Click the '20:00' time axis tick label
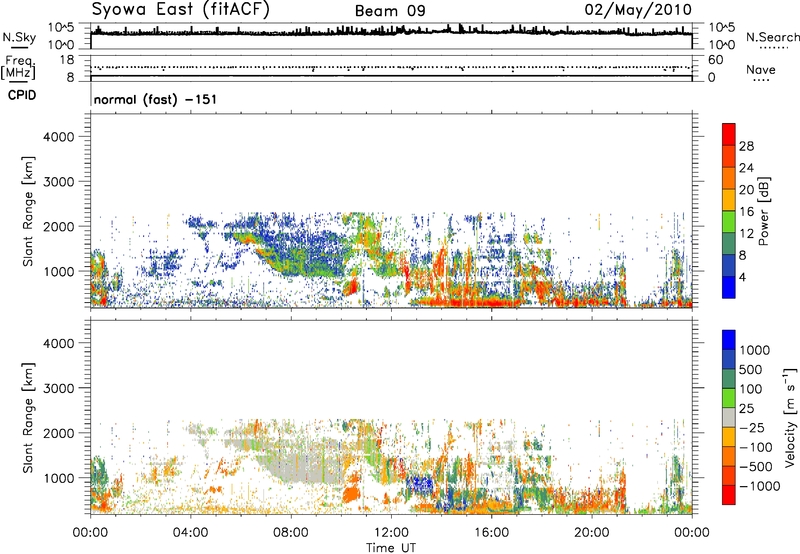 (x=592, y=533)
